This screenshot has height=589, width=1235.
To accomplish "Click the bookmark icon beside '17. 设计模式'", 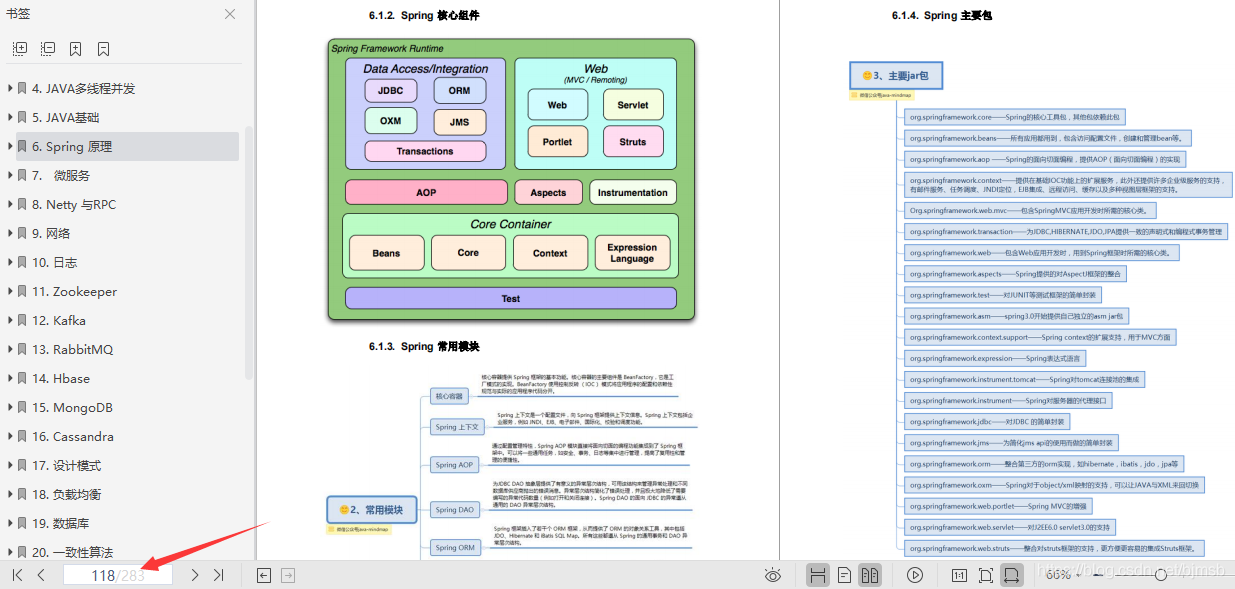I will pyautogui.click(x=23, y=465).
